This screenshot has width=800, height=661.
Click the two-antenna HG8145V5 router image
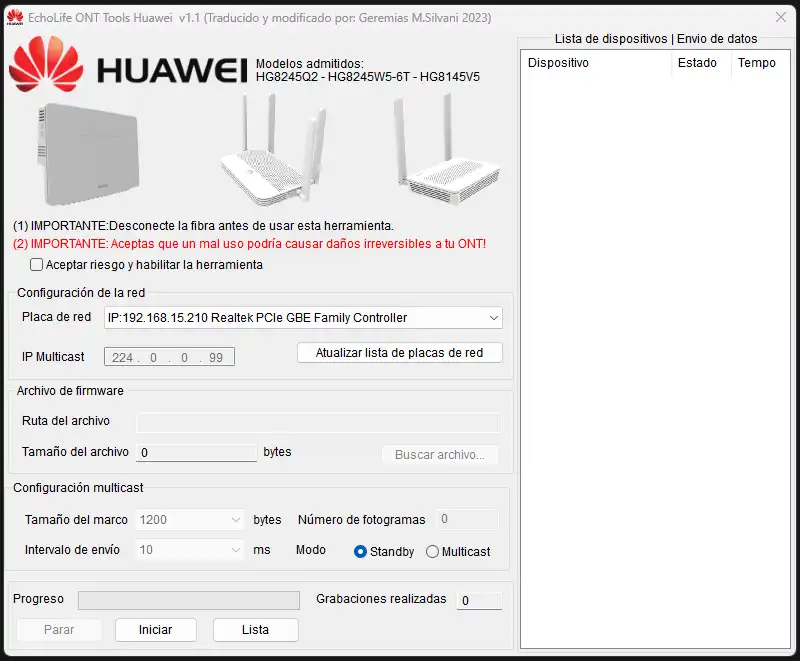[x=445, y=149]
